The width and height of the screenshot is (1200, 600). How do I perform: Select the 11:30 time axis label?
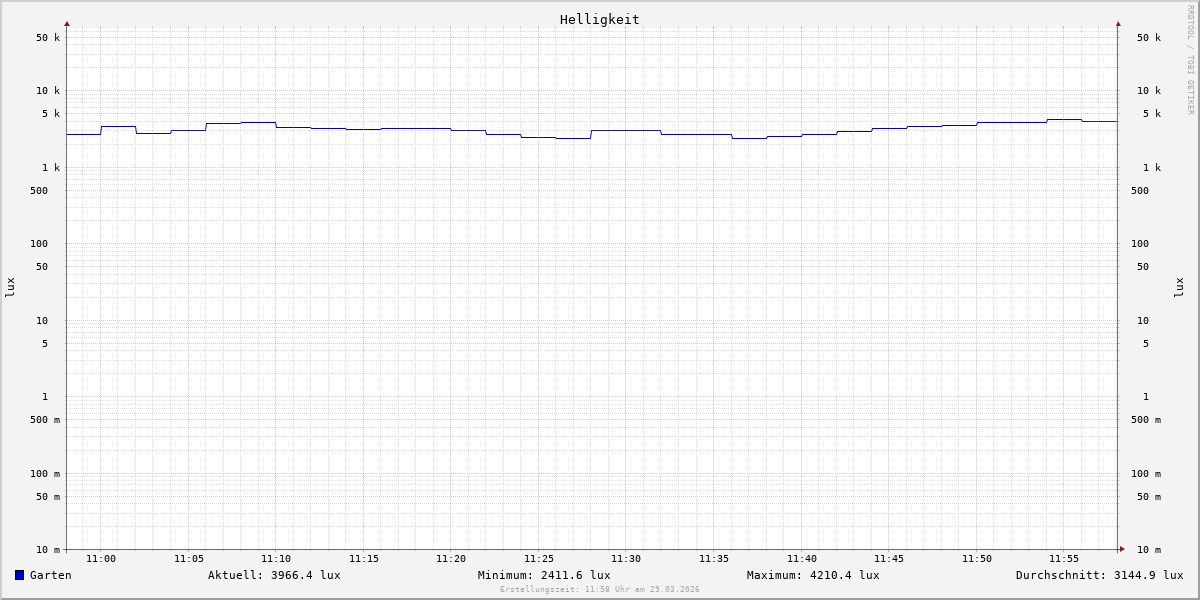point(626,559)
